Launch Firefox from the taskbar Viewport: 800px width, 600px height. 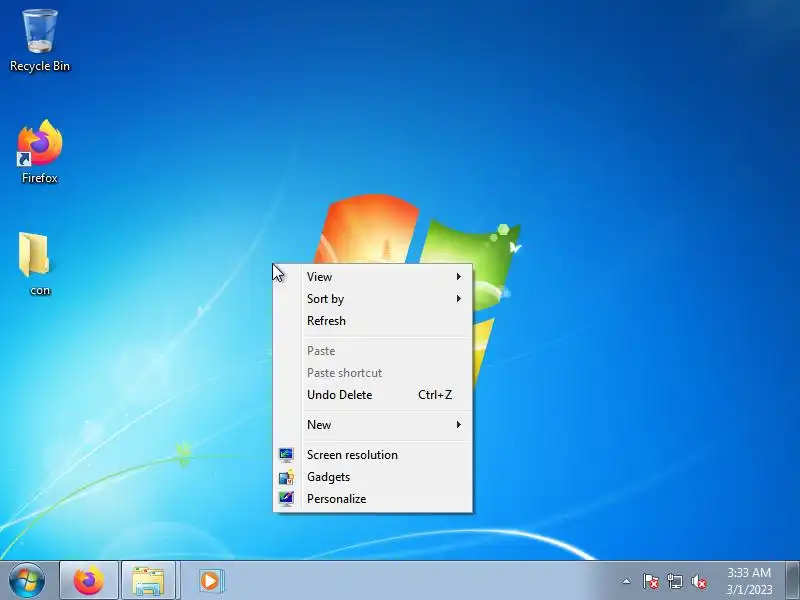pyautogui.click(x=89, y=581)
